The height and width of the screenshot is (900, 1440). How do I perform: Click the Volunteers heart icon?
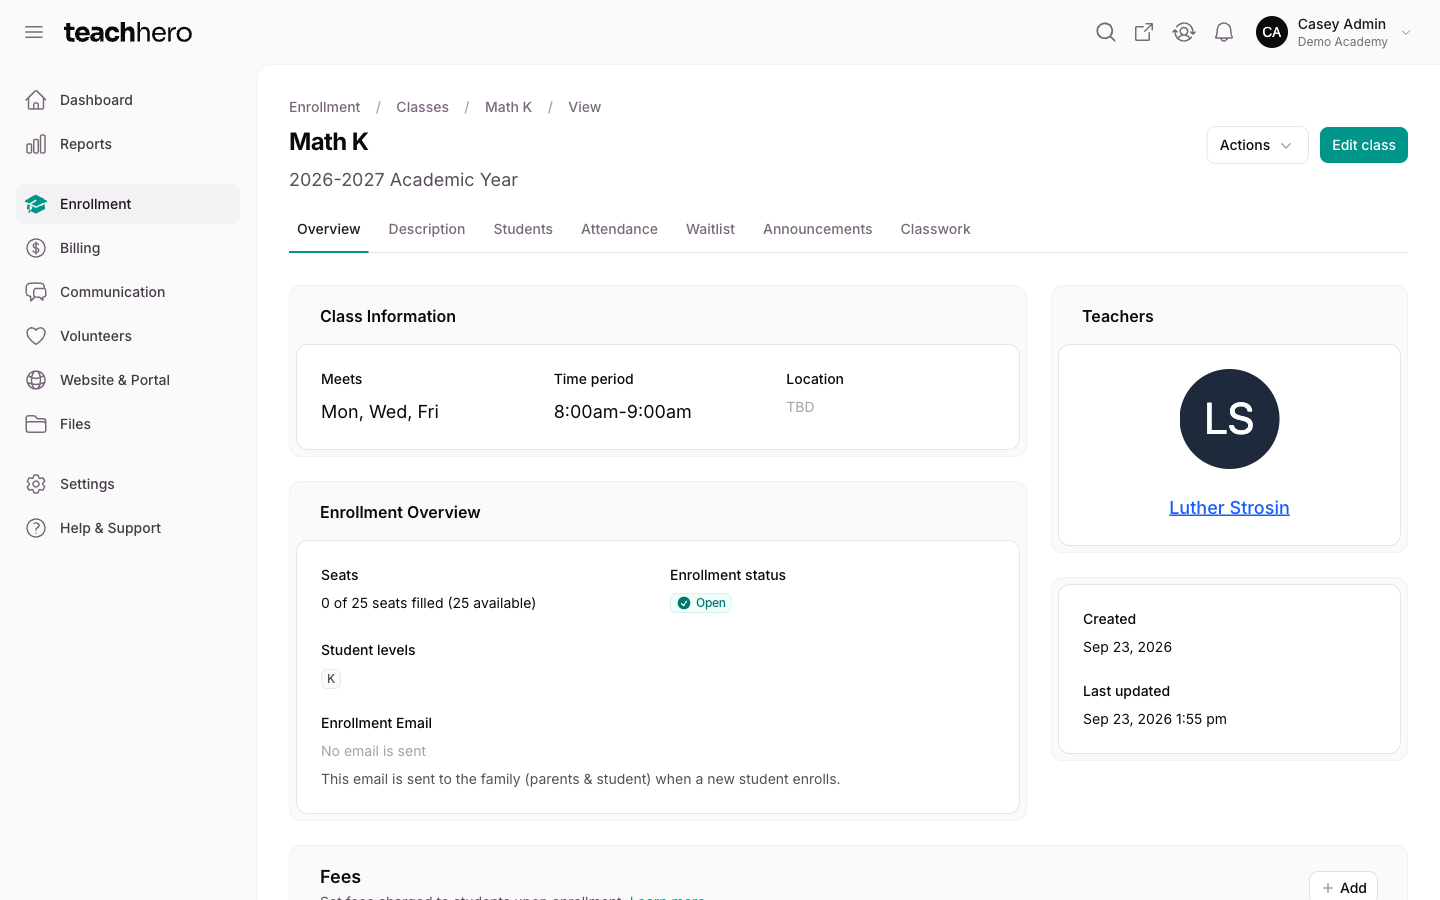pos(36,336)
